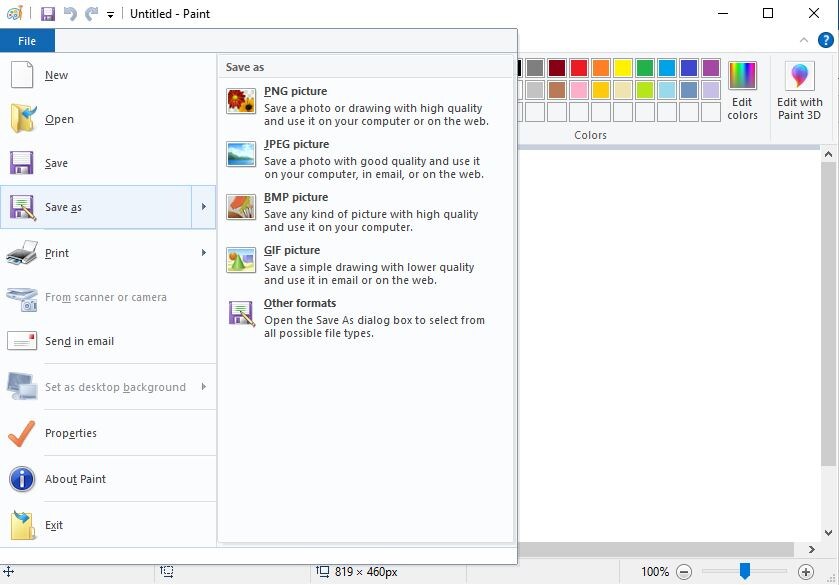This screenshot has height=585, width=839.
Task: Click the zoom slider handle
Action: (745, 571)
